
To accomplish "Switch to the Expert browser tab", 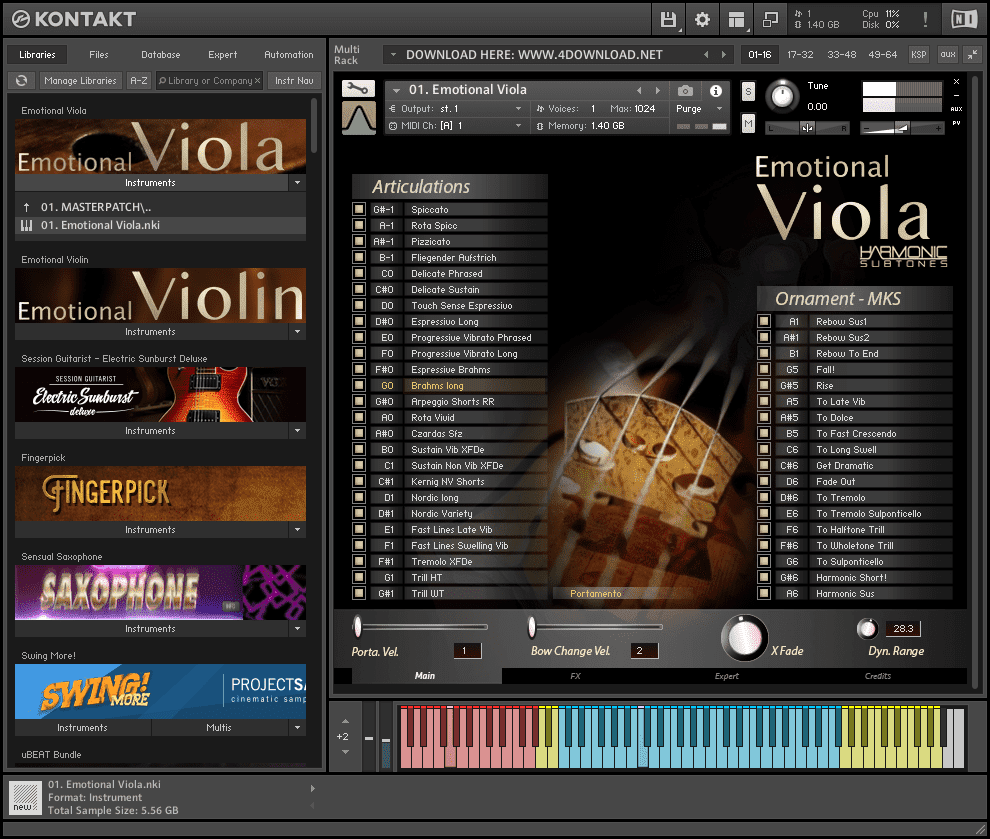I will click(222, 55).
